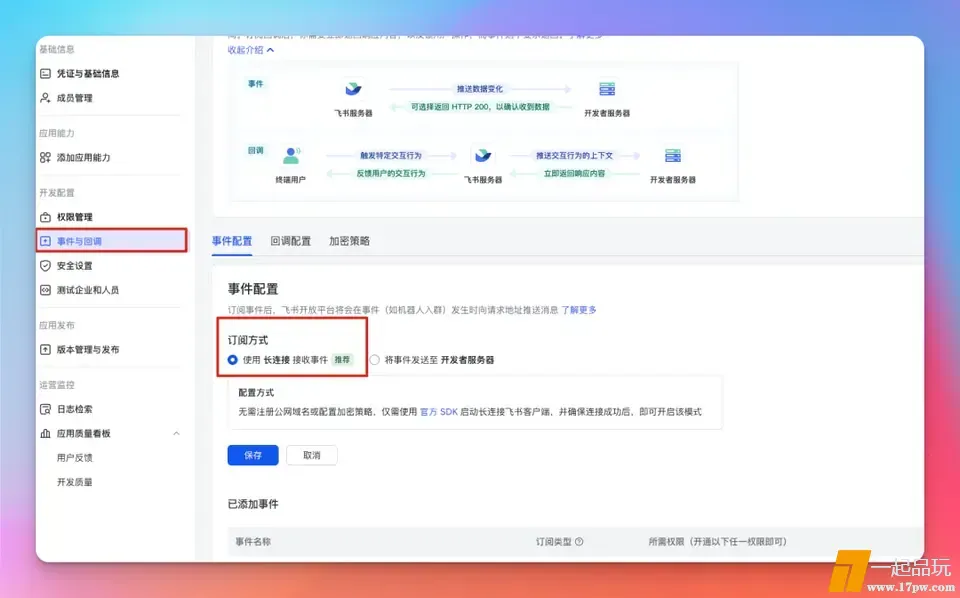Click the 取消 button
The height and width of the screenshot is (598, 960).
coord(311,455)
